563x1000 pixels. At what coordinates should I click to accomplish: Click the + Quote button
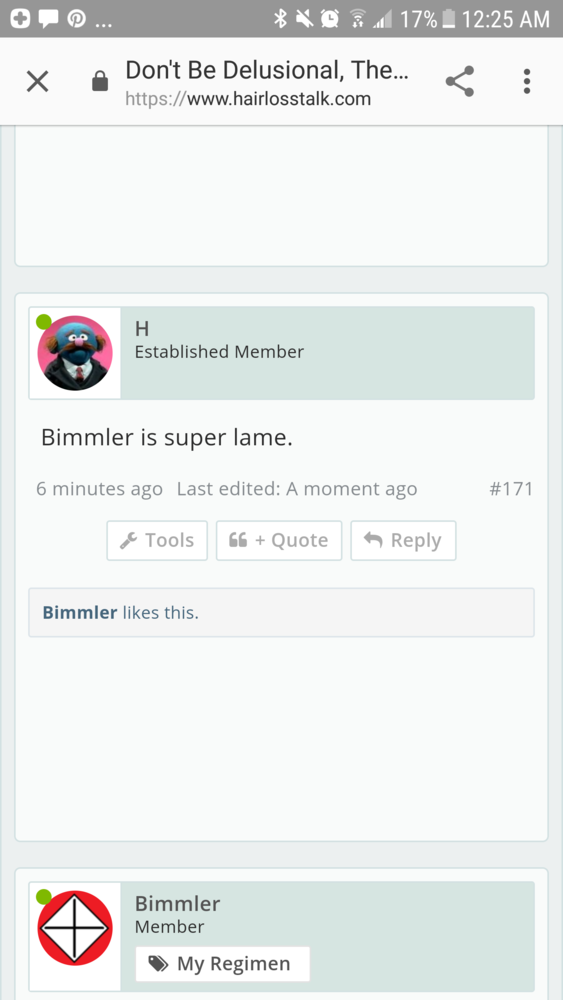click(x=279, y=540)
